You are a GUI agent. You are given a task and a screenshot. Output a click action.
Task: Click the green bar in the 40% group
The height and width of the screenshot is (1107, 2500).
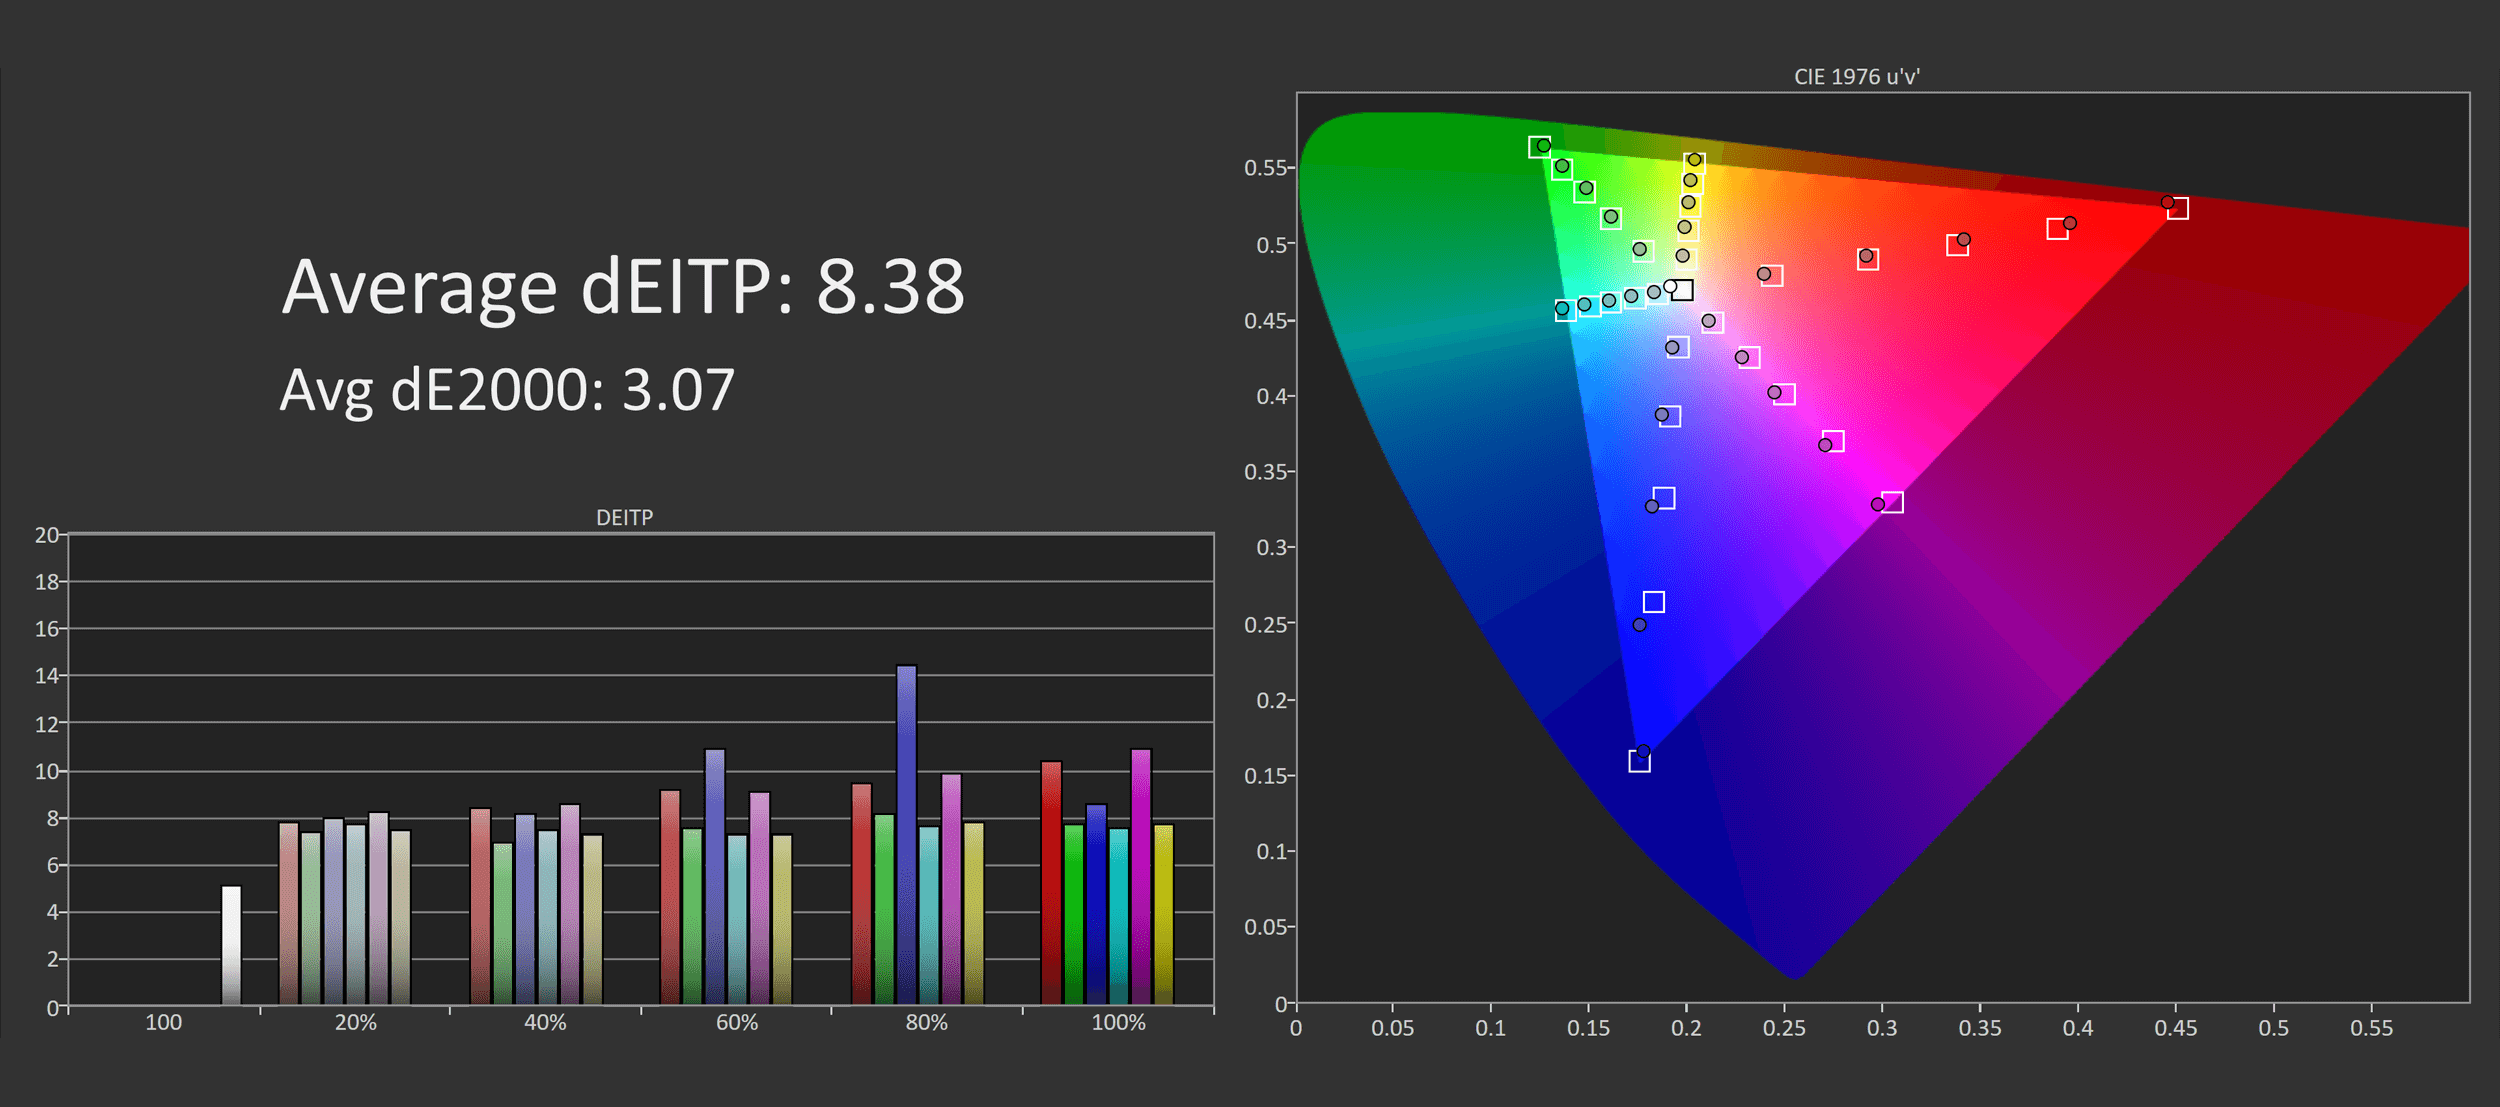point(503,923)
